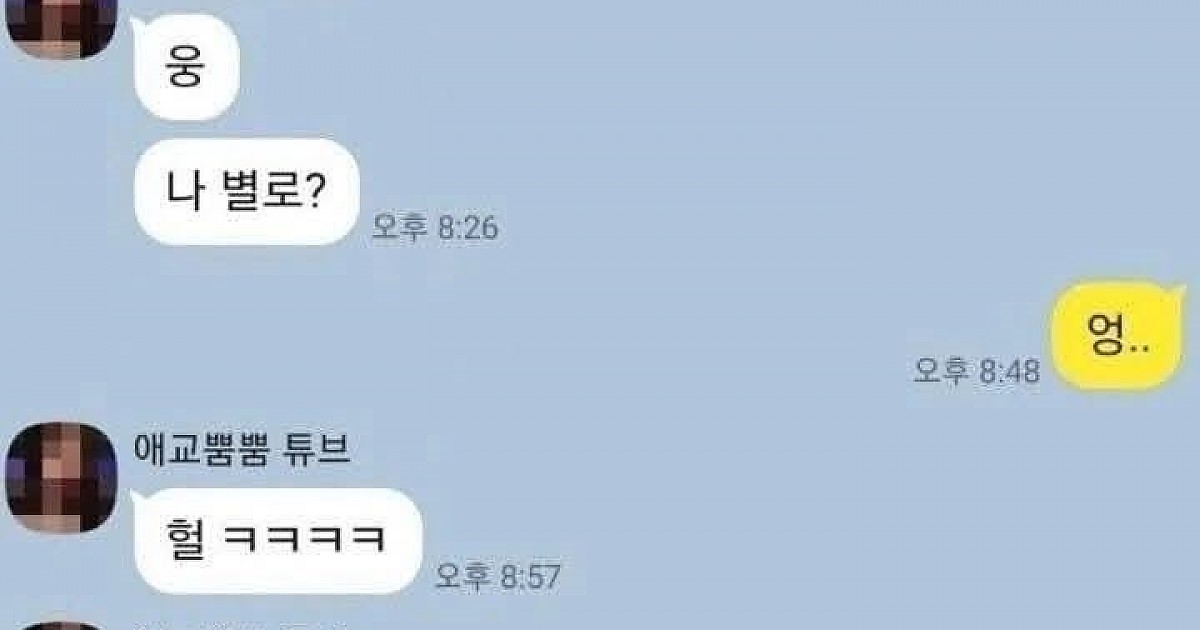Viewport: 1200px width, 630px height.
Task: Click the two dots after 엉
Action: point(1138,349)
